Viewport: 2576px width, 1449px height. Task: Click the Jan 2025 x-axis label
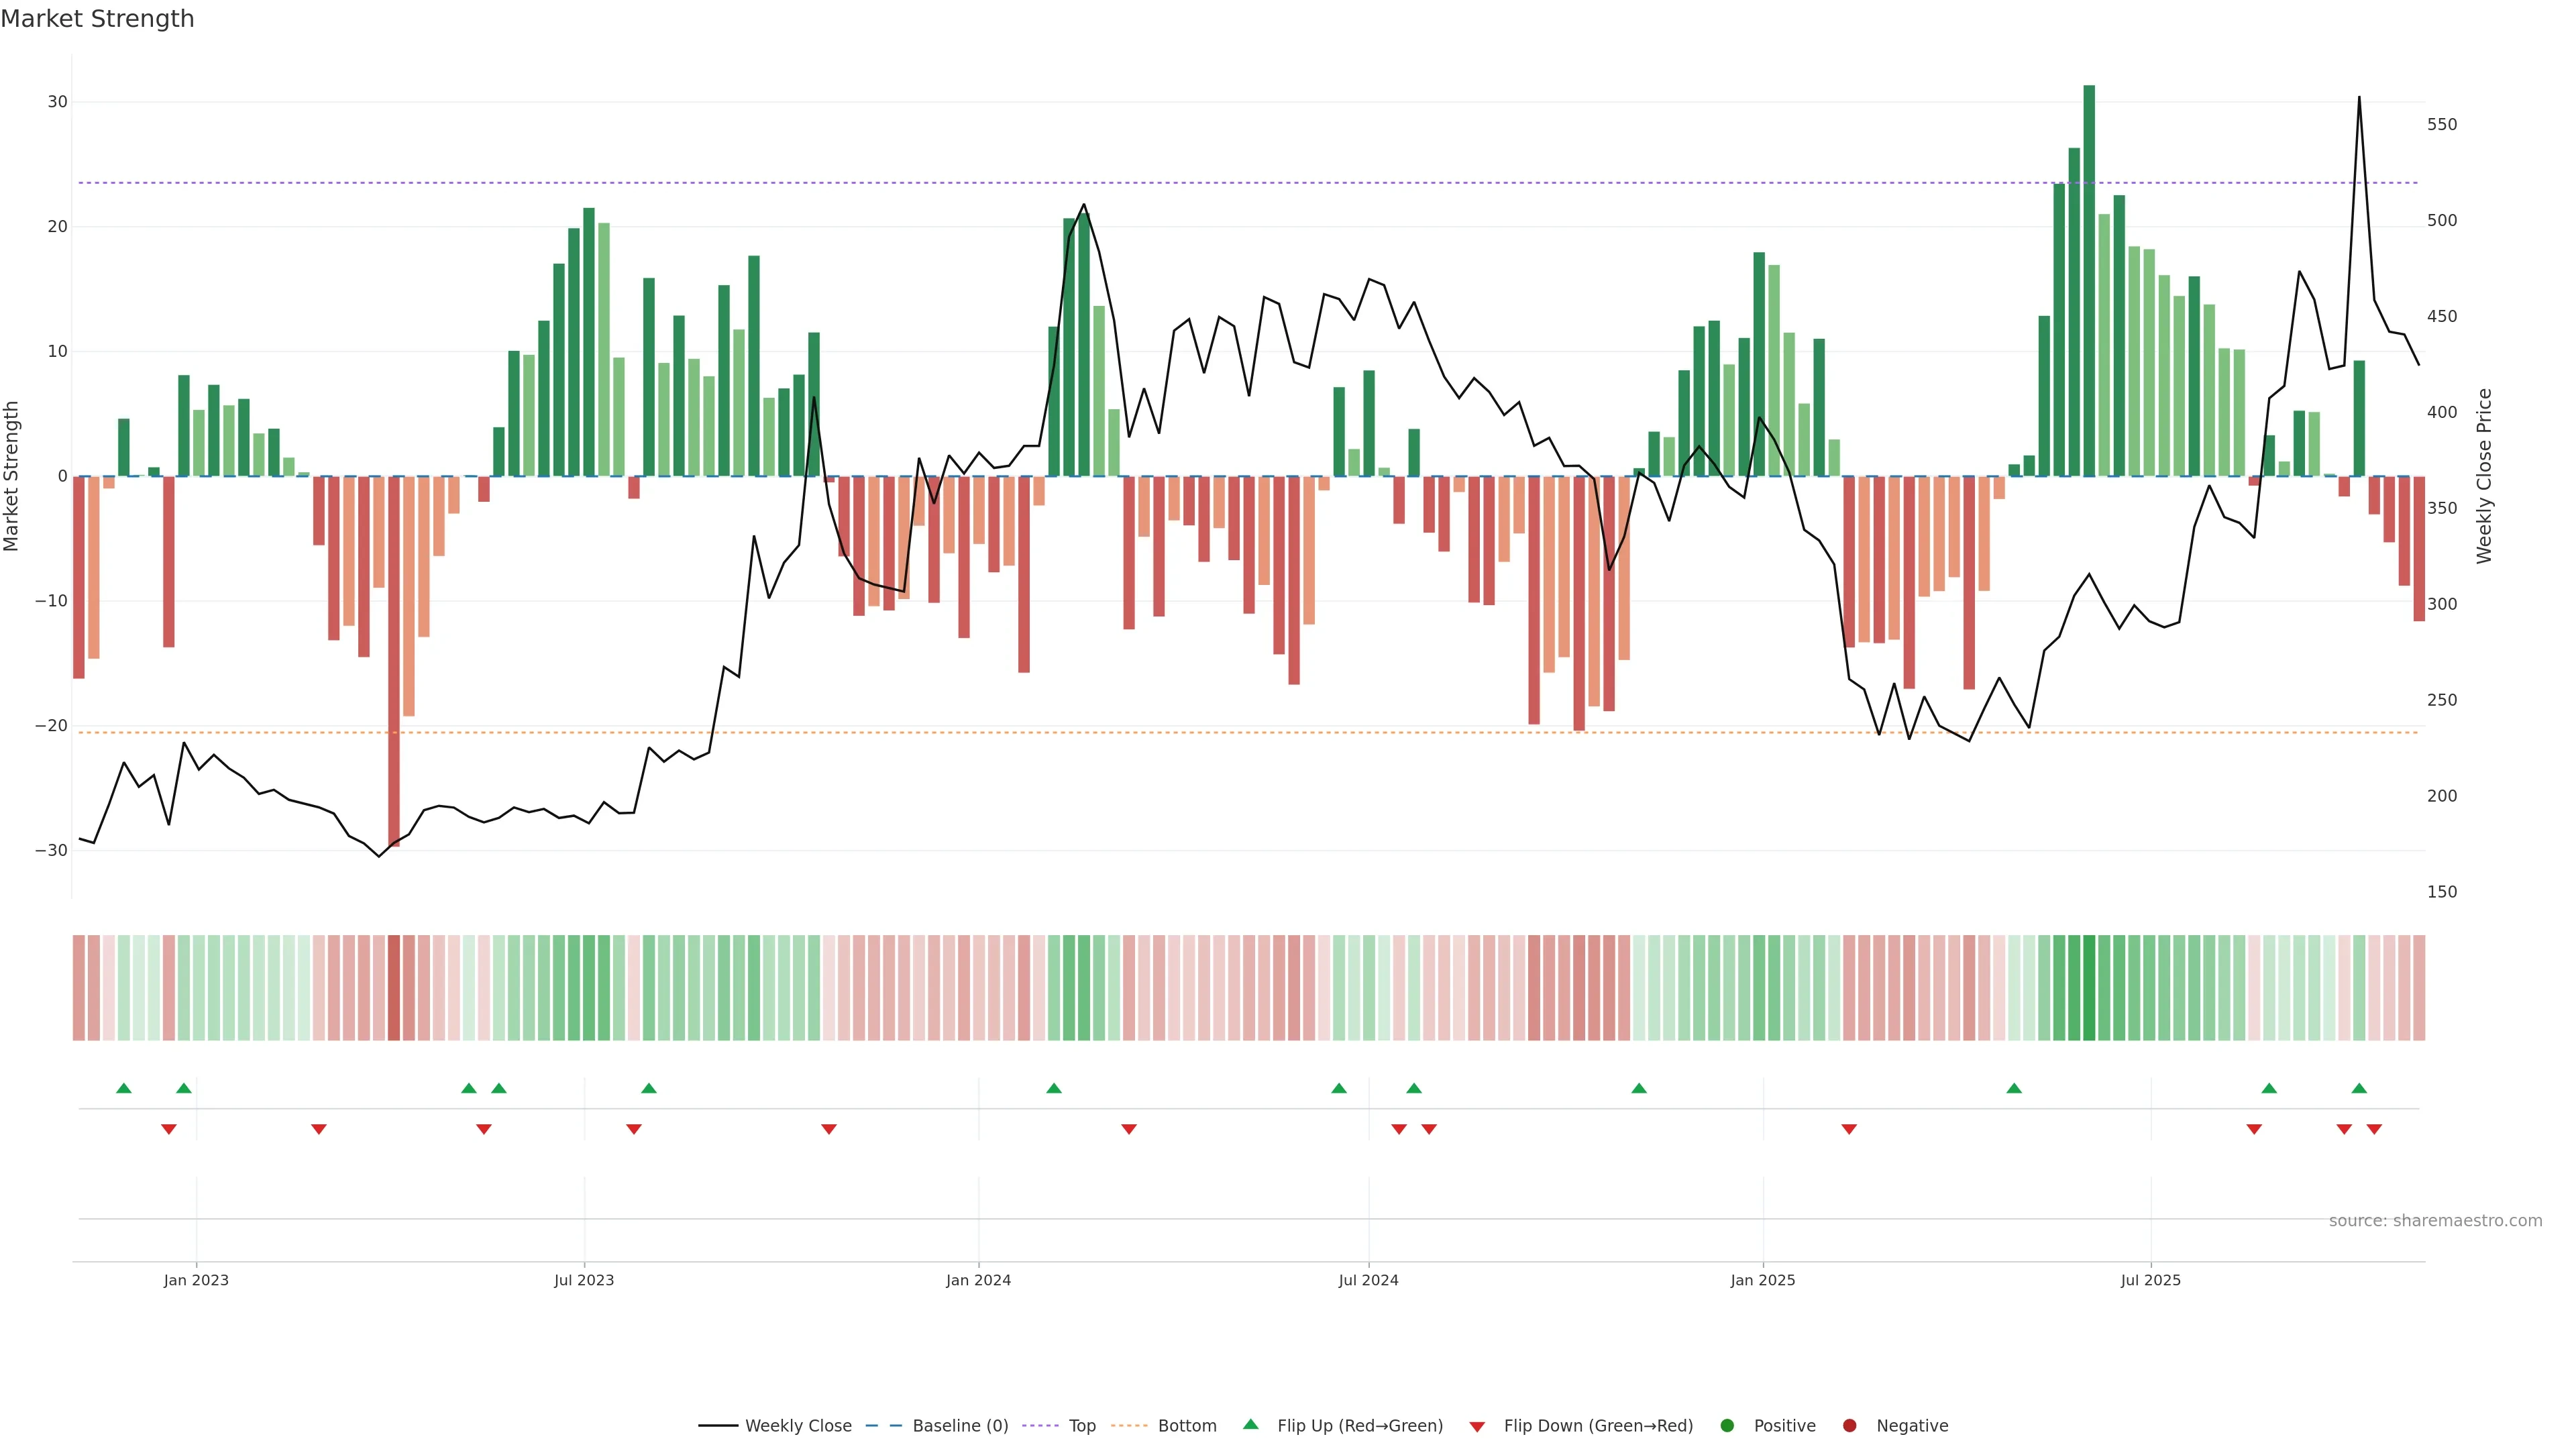tap(1763, 1280)
